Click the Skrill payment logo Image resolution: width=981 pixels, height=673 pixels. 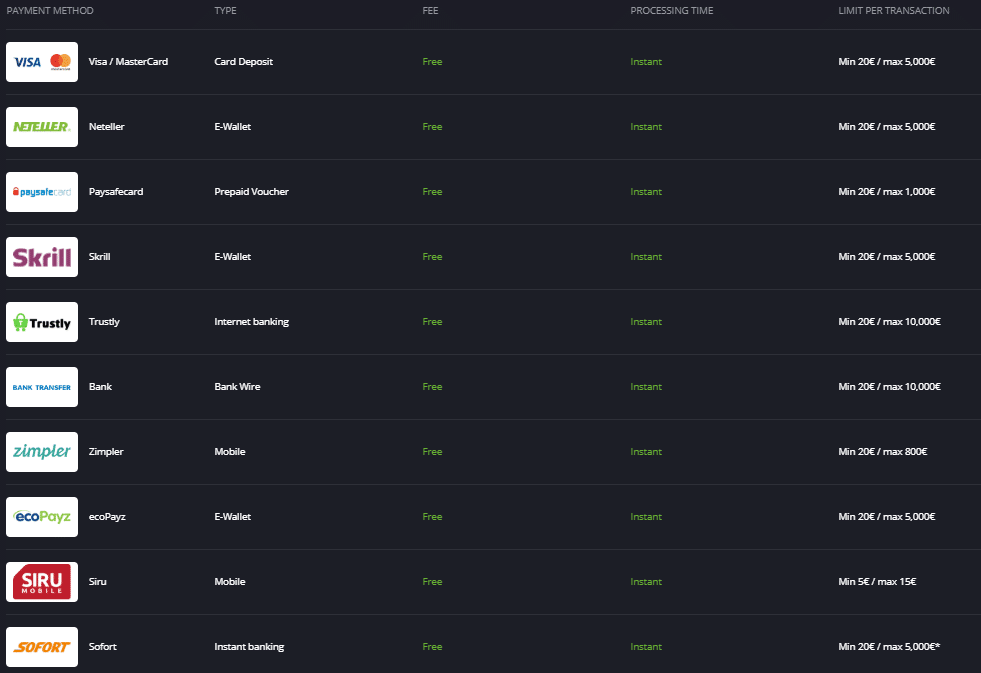point(42,257)
